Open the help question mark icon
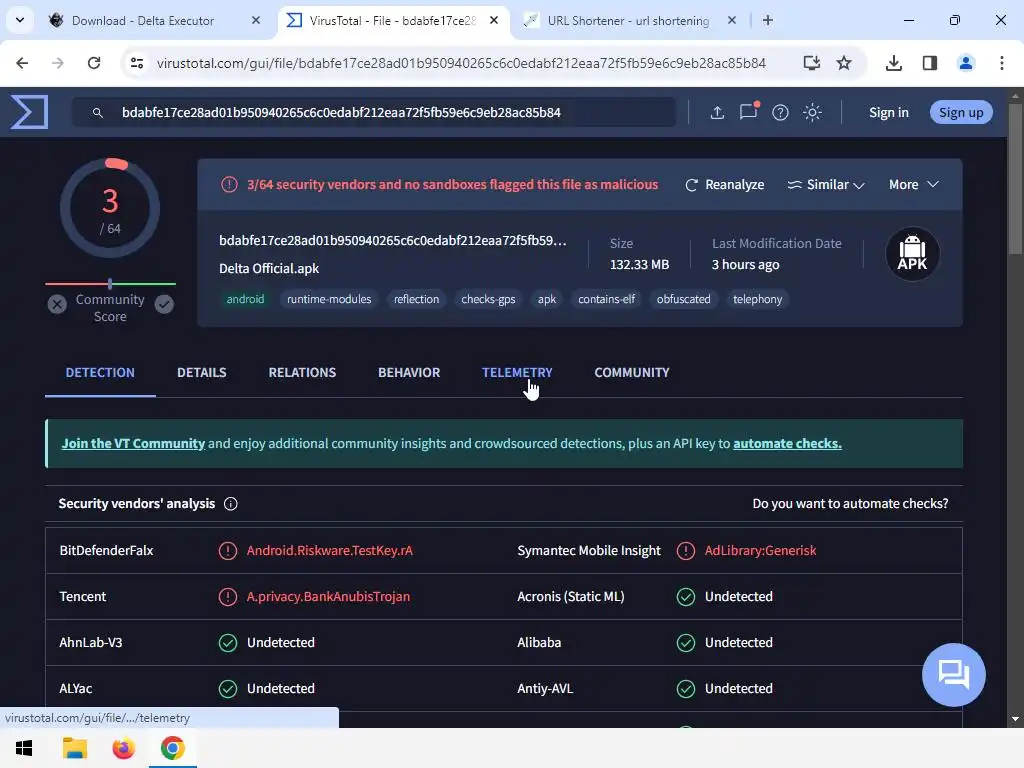This screenshot has height=768, width=1024. (x=780, y=112)
